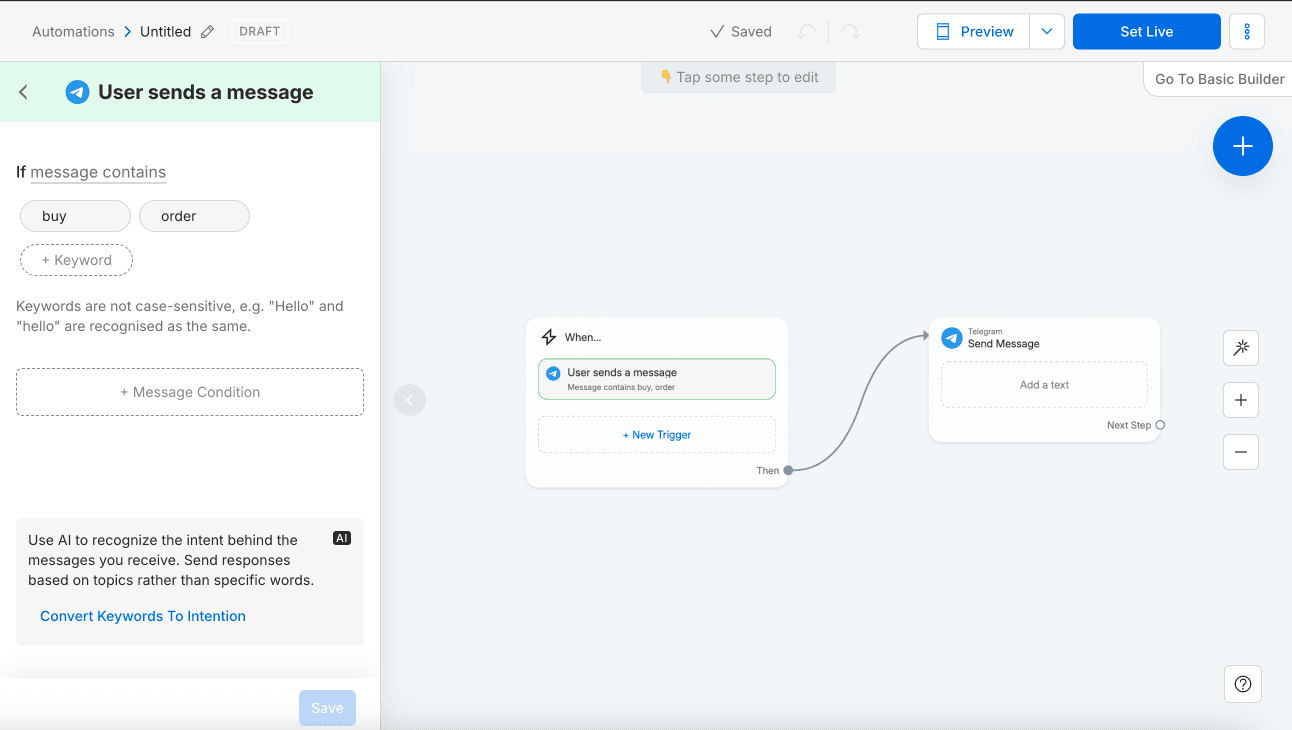This screenshot has width=1292, height=730.
Task: Zoom in the canvas with plus button
Action: 1241,400
